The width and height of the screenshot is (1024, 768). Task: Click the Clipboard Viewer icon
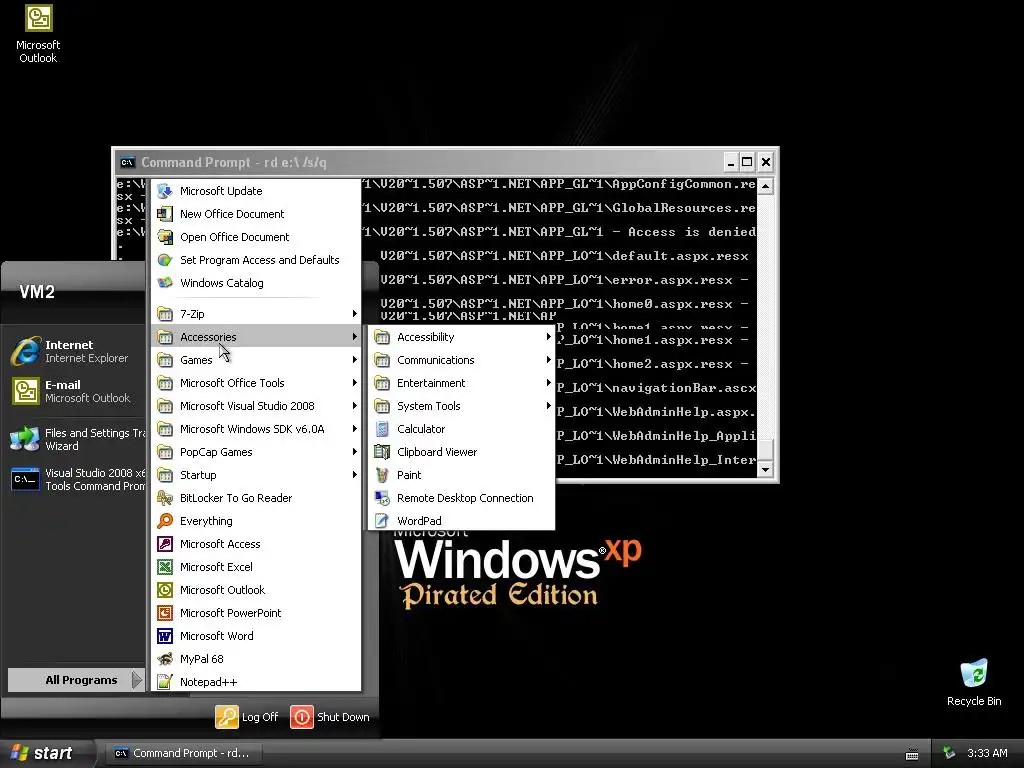click(x=382, y=452)
